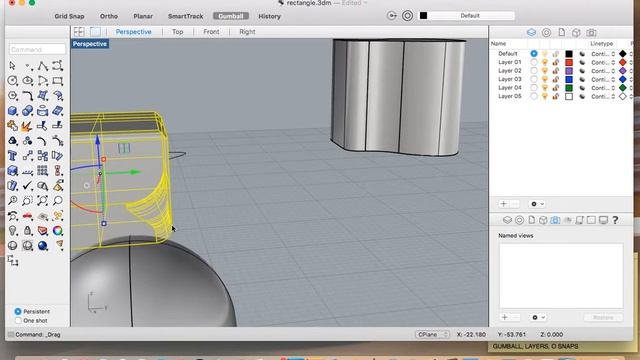
Task: Click the Default layer material icon
Action: point(582,54)
